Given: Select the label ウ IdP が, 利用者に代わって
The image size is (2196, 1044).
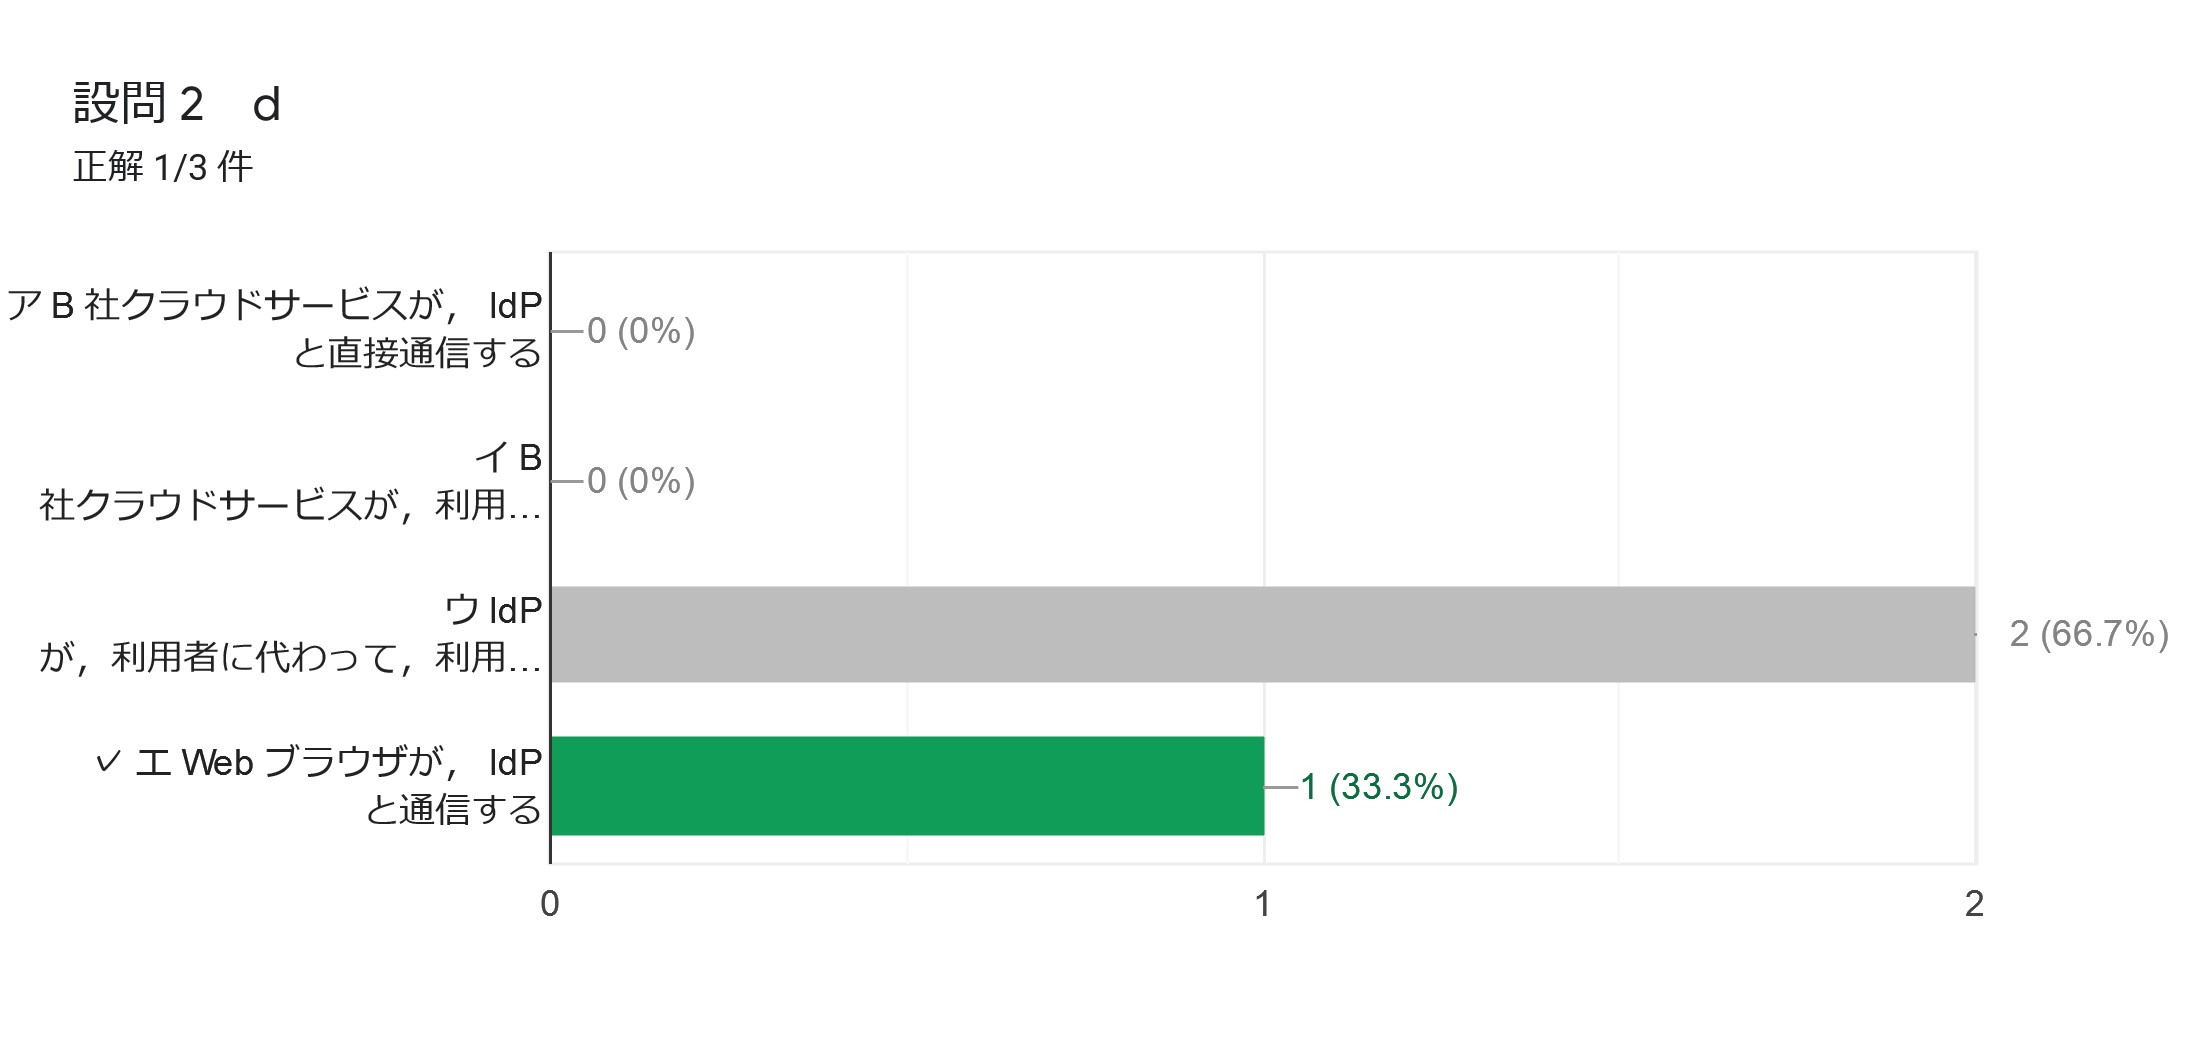Looking at the screenshot, I should tap(291, 633).
